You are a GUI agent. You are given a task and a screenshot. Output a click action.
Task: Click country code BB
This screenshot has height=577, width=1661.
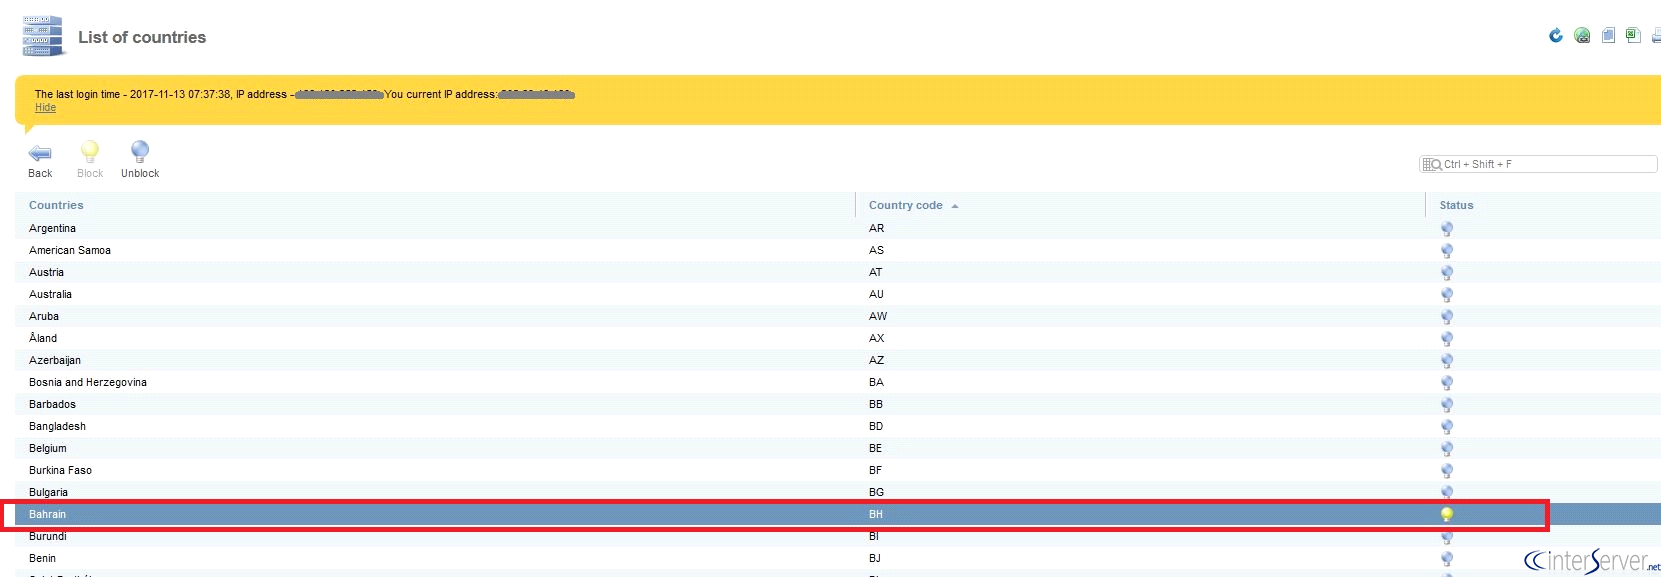[x=876, y=404]
